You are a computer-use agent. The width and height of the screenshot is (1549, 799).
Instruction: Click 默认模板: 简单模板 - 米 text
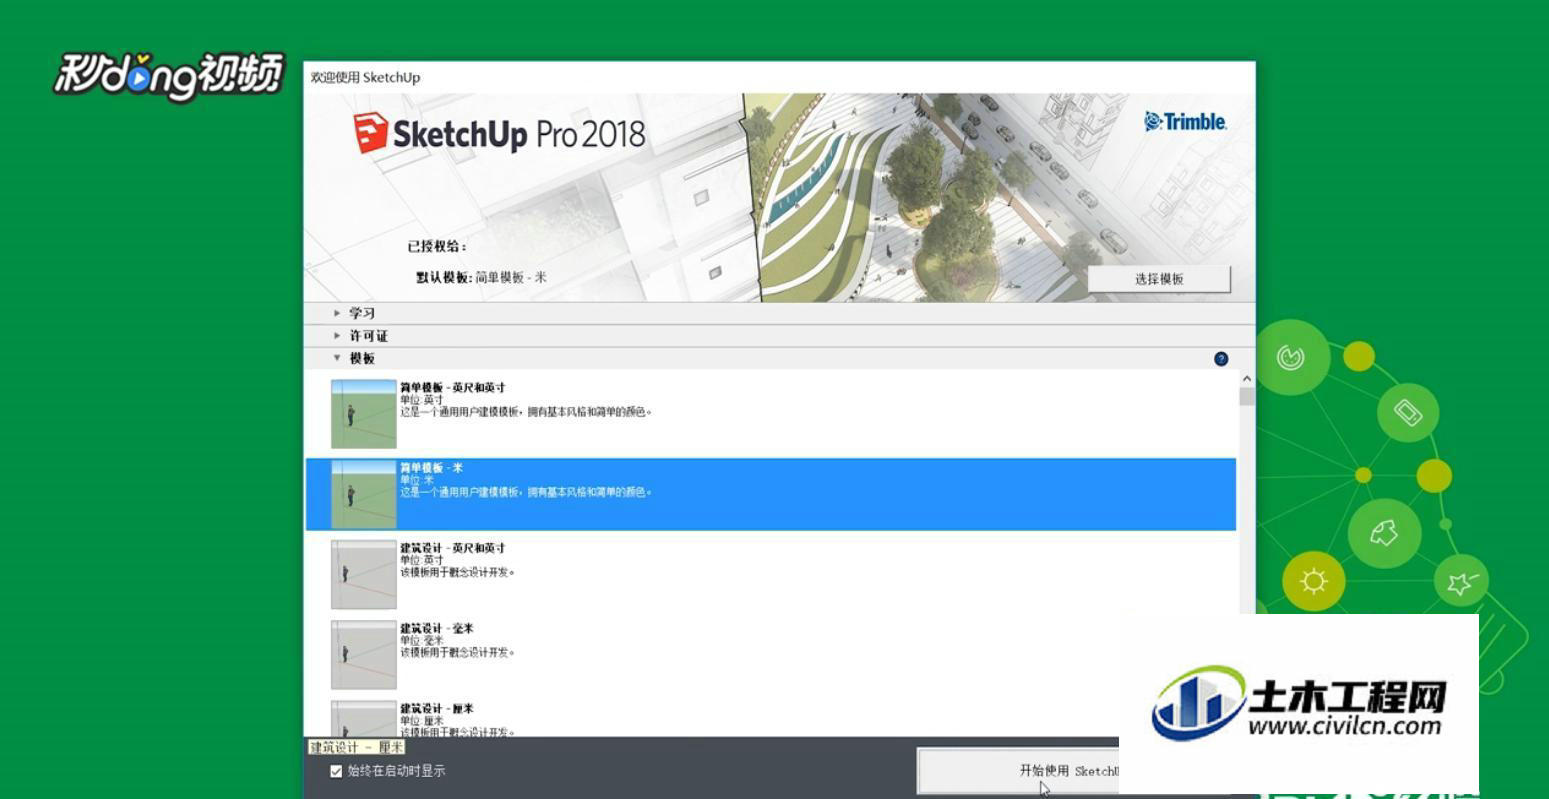pyautogui.click(x=481, y=277)
